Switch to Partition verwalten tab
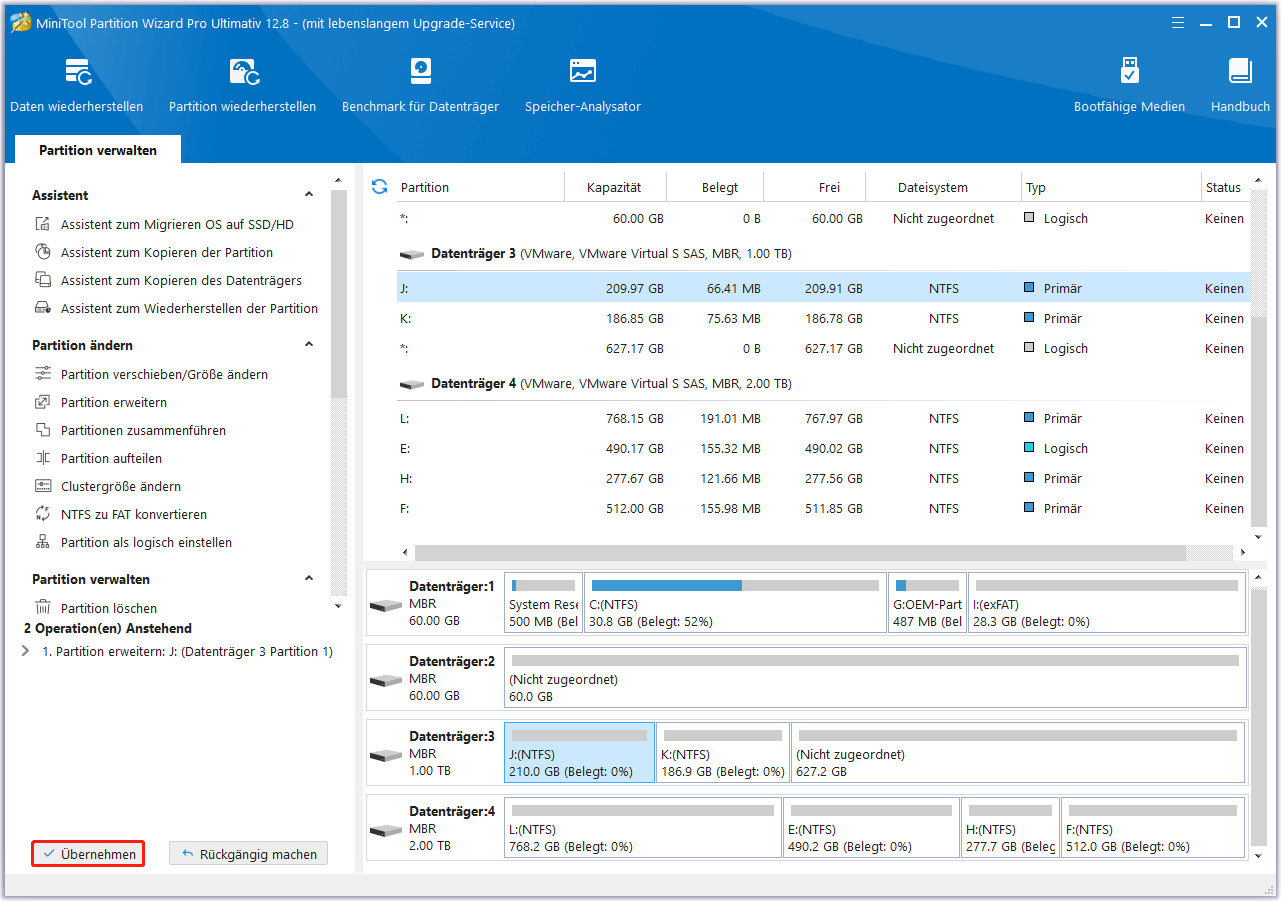 pos(98,150)
